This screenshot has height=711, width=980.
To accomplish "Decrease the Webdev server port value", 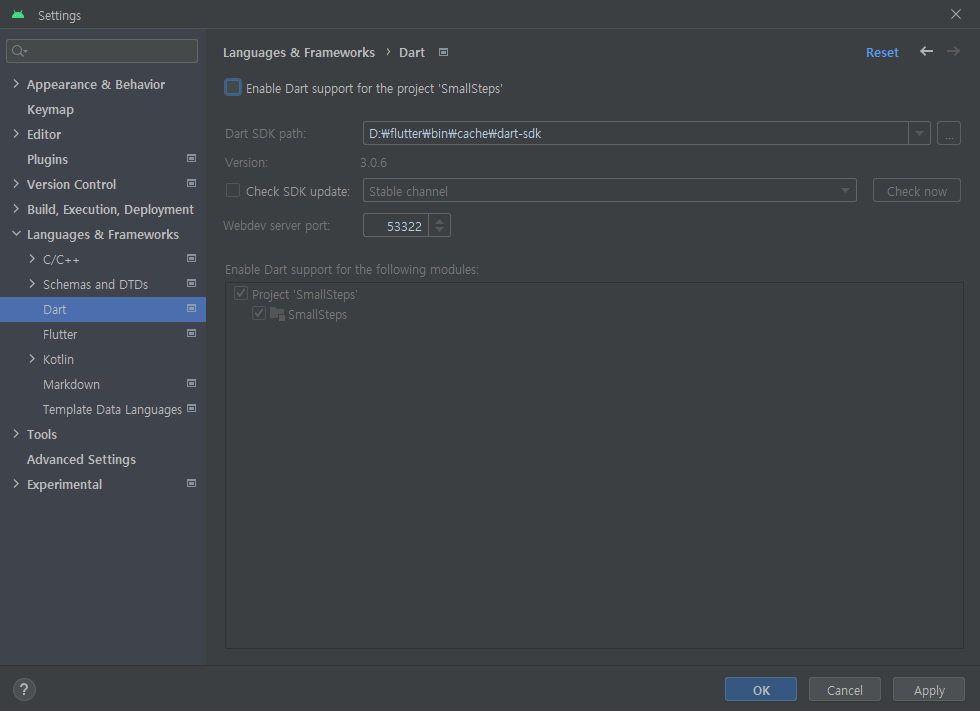I will point(439,231).
